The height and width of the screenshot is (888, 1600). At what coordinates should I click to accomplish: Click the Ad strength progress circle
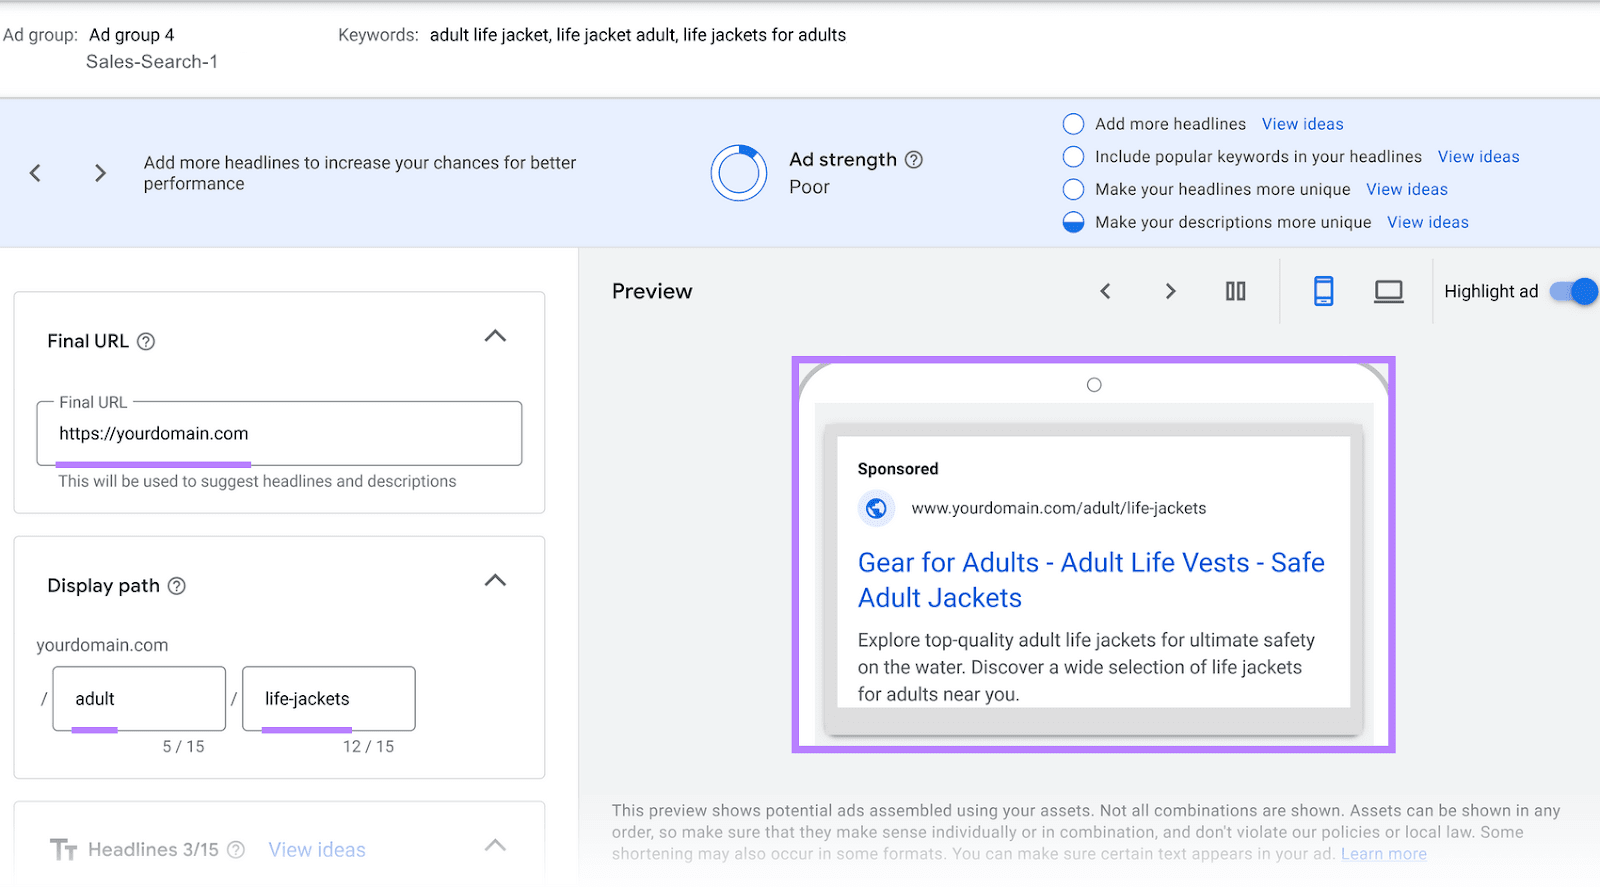click(x=739, y=172)
